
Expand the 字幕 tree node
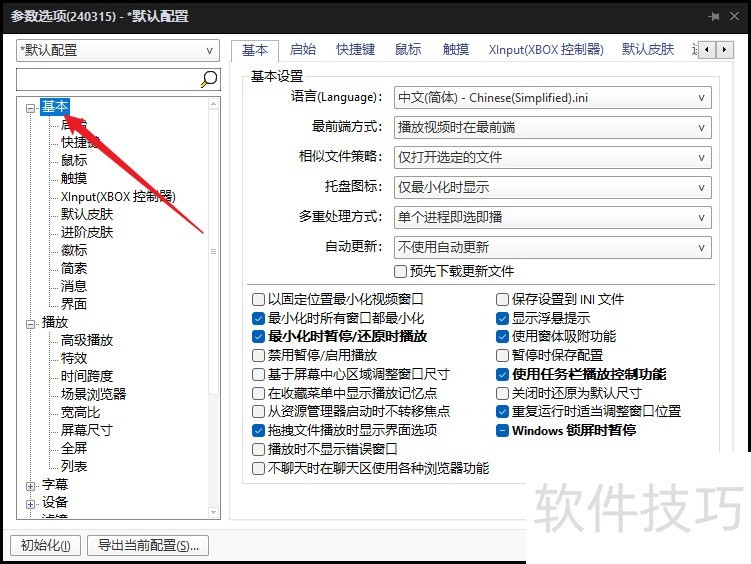[x=32, y=485]
